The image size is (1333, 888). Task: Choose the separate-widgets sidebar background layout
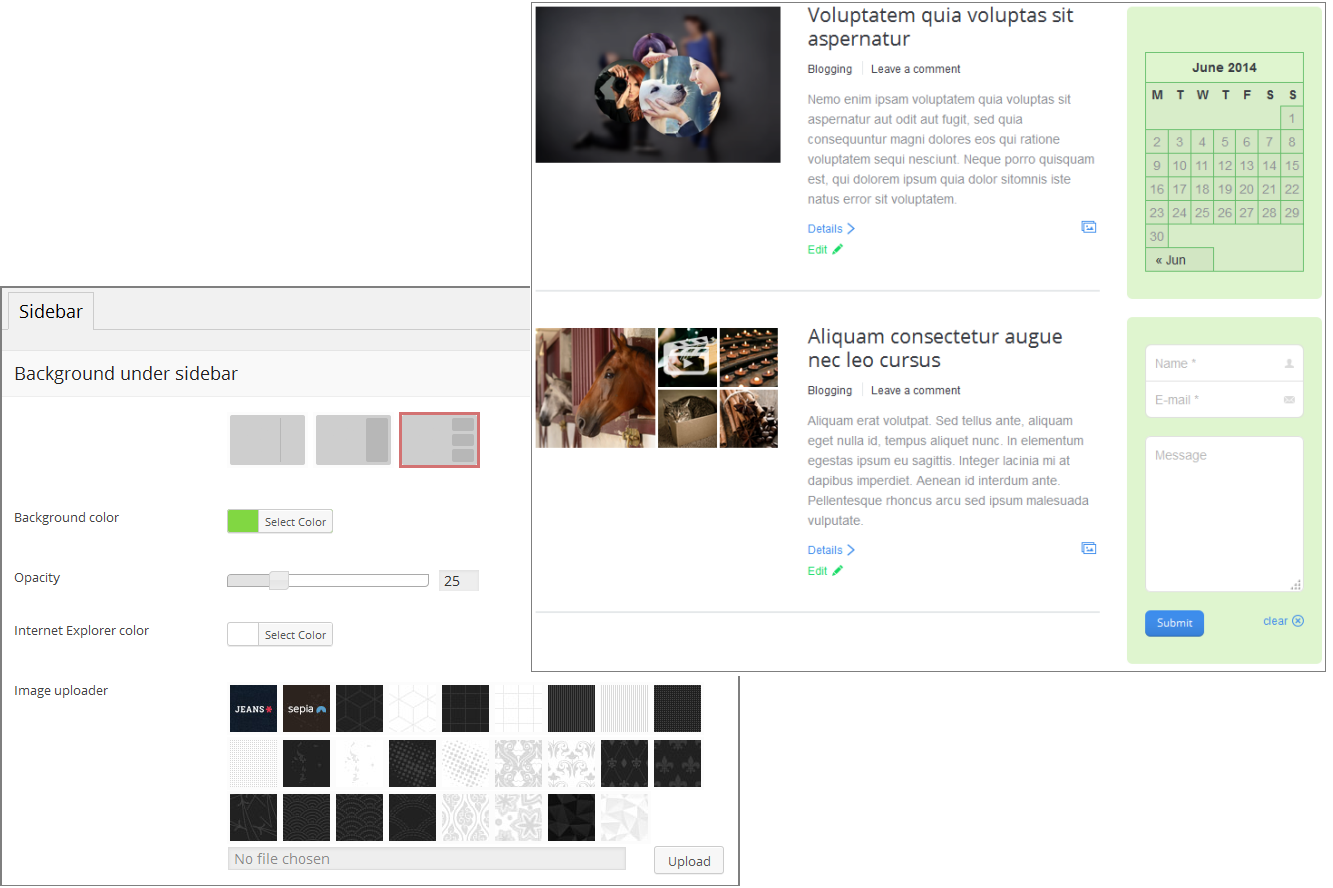[439, 440]
